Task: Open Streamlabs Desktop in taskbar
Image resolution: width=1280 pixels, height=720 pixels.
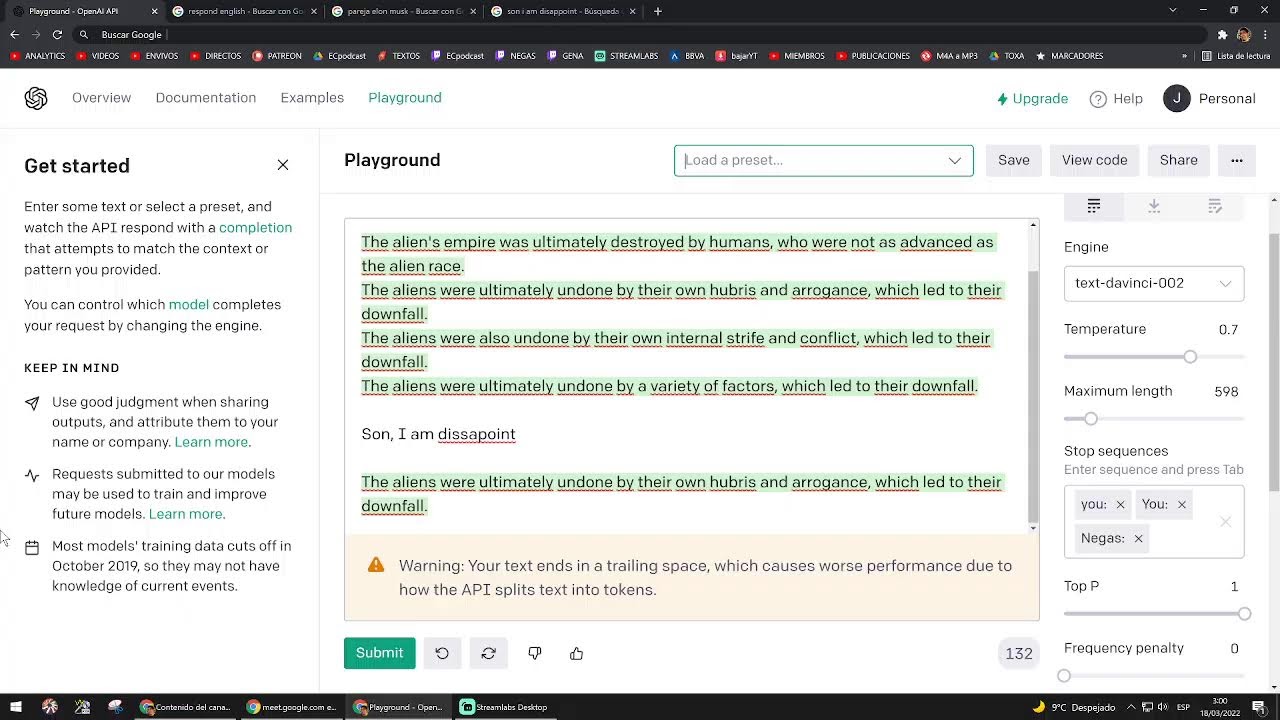Action: point(504,707)
